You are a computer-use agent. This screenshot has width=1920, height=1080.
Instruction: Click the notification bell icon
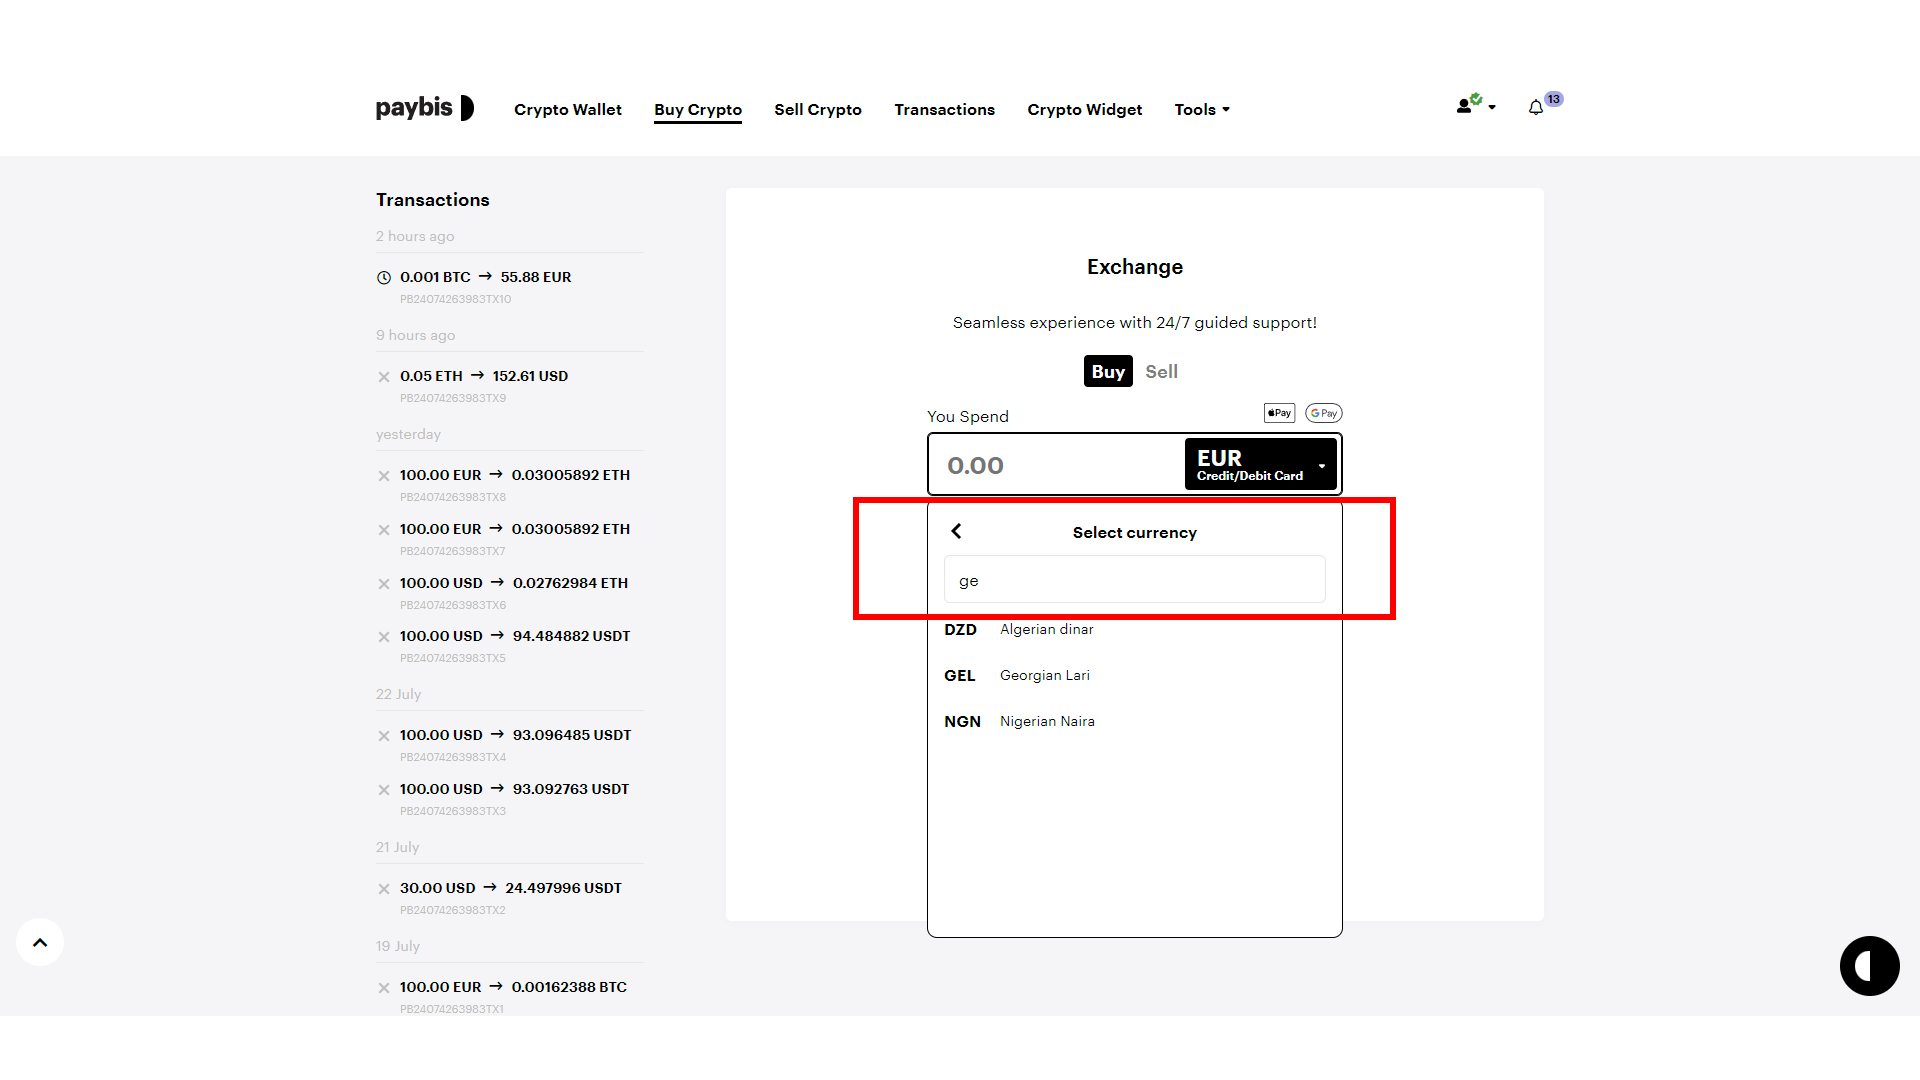pos(1535,108)
